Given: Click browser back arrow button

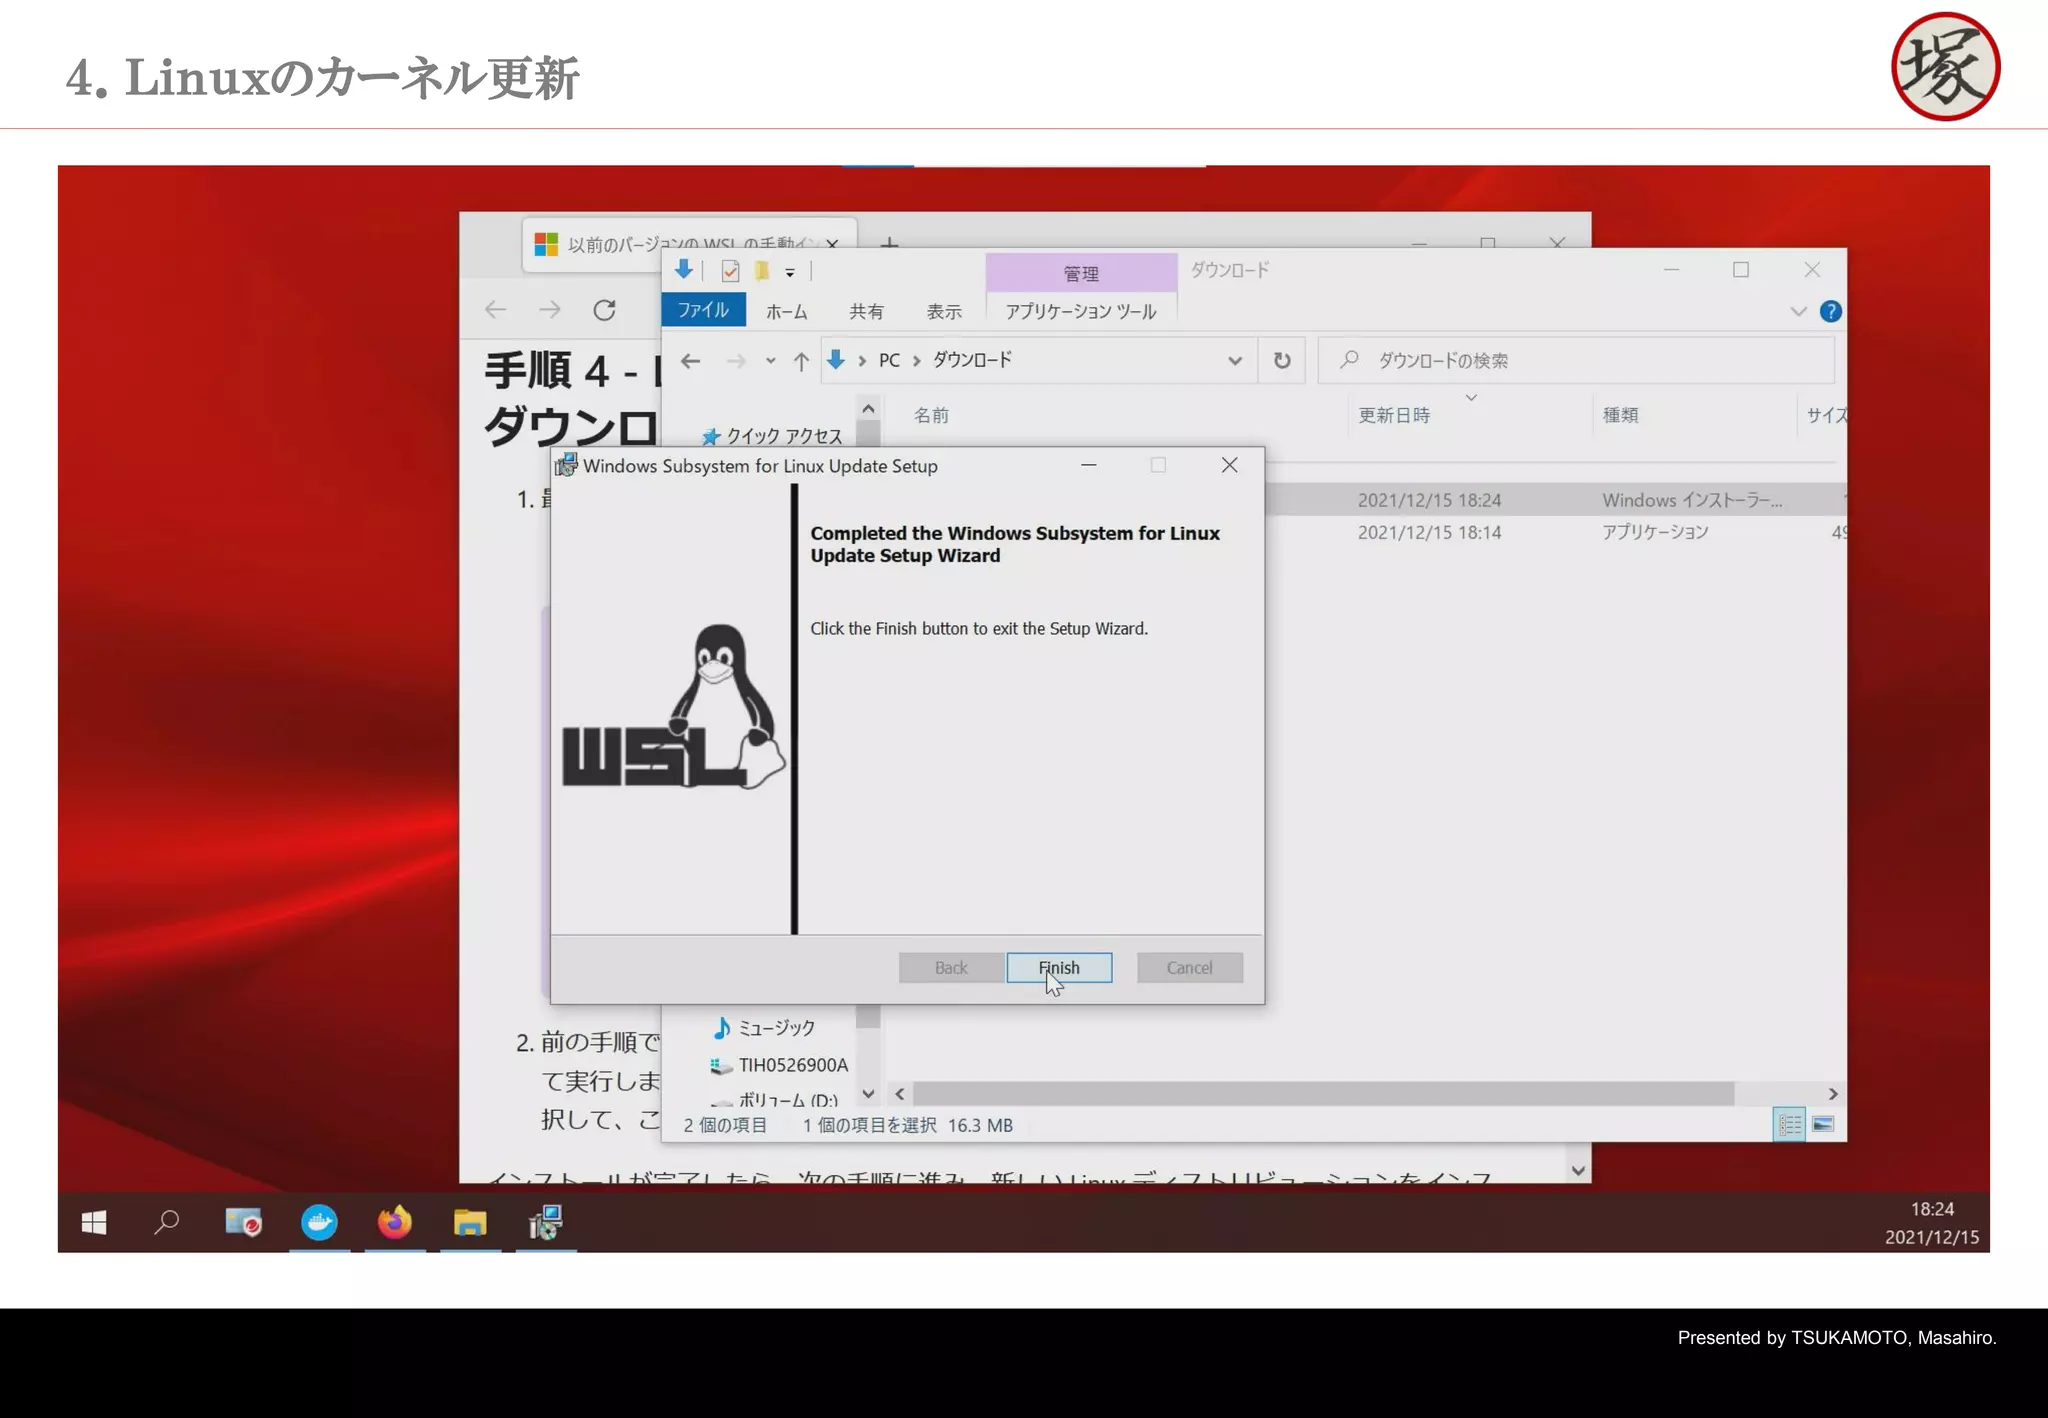Looking at the screenshot, I should coord(495,310).
